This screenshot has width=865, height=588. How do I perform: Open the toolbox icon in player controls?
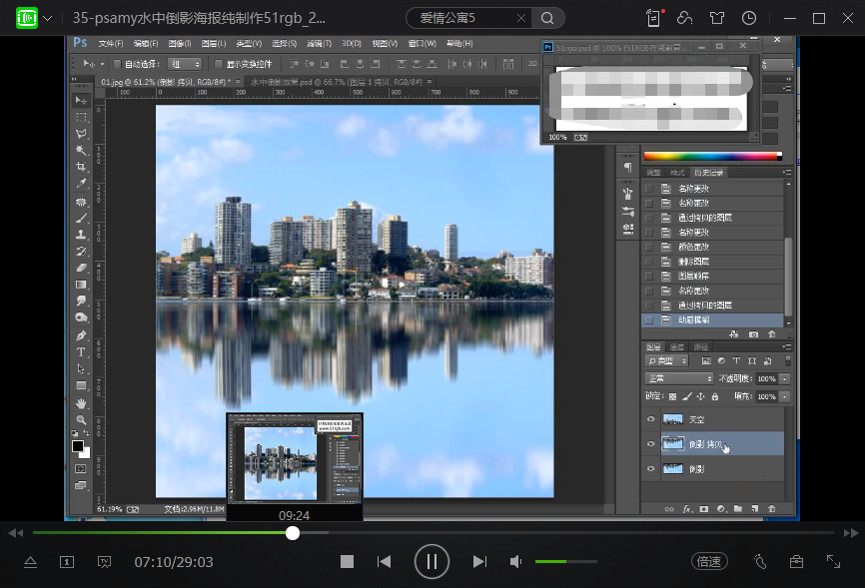pyautogui.click(x=796, y=562)
